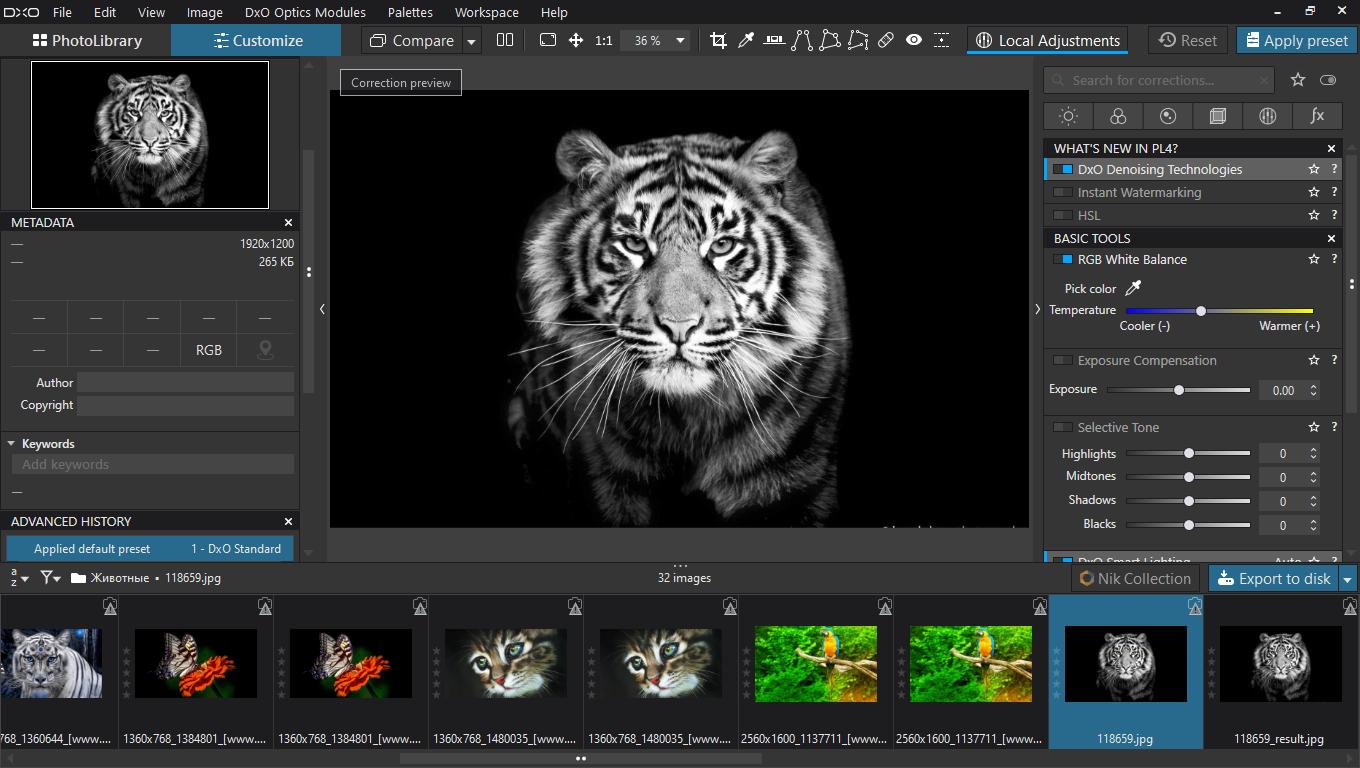Open the Color corrections palette icon
The height and width of the screenshot is (768, 1360).
(1118, 116)
